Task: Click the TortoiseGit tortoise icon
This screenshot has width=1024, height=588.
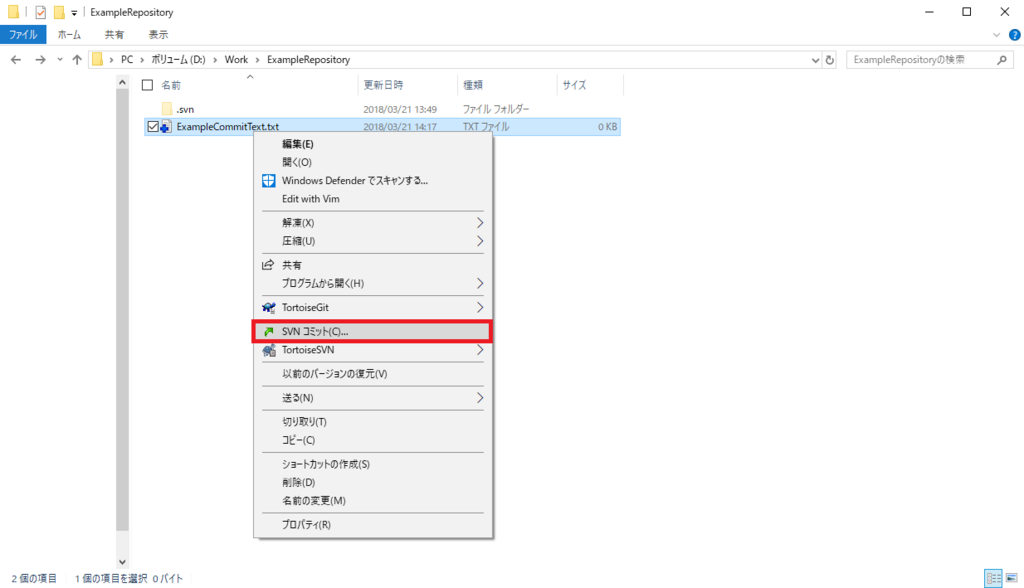Action: (x=268, y=307)
